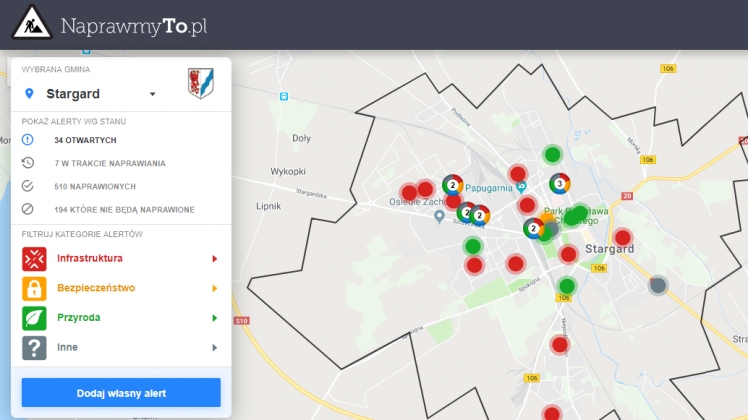Expand the Przyroda category arrow
The image size is (748, 420).
(x=214, y=318)
